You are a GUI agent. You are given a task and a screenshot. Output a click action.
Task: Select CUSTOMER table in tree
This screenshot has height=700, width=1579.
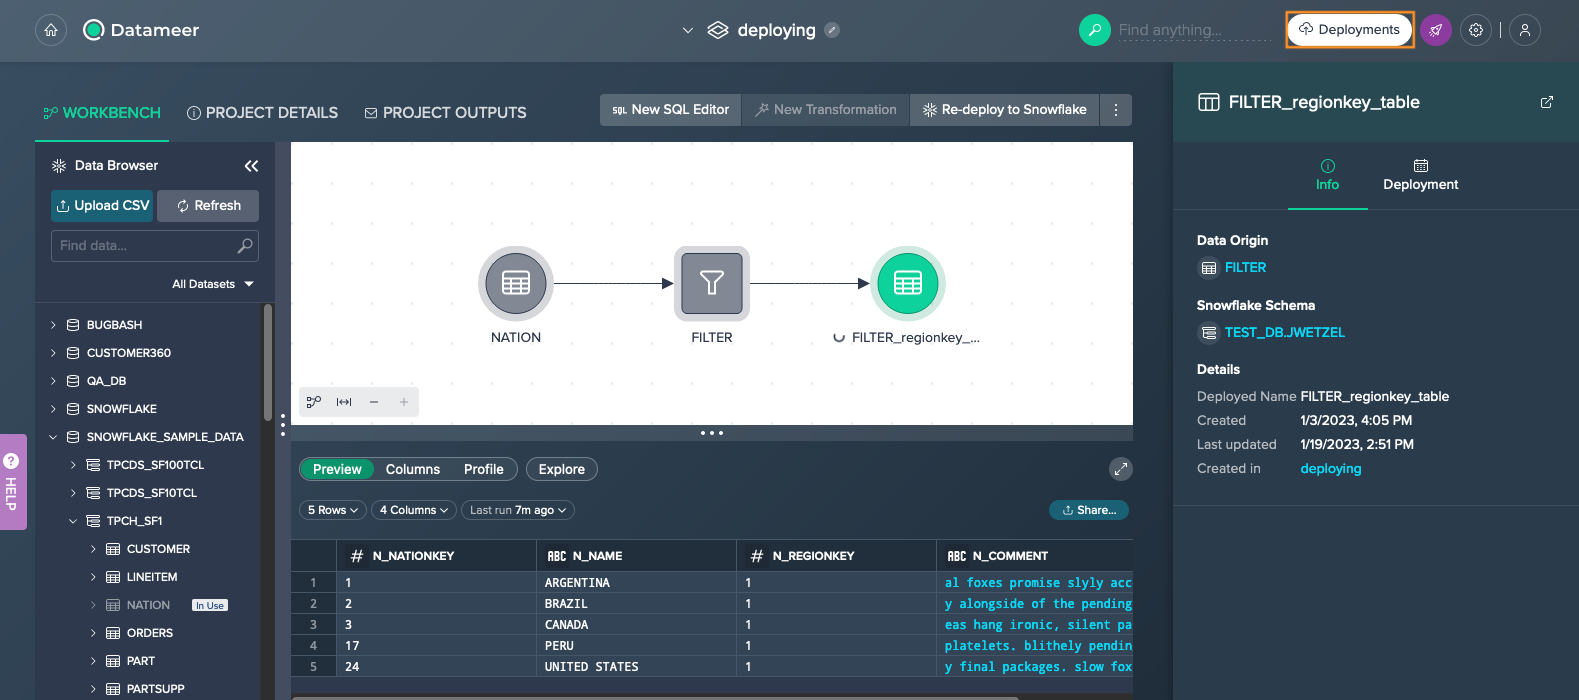(158, 549)
